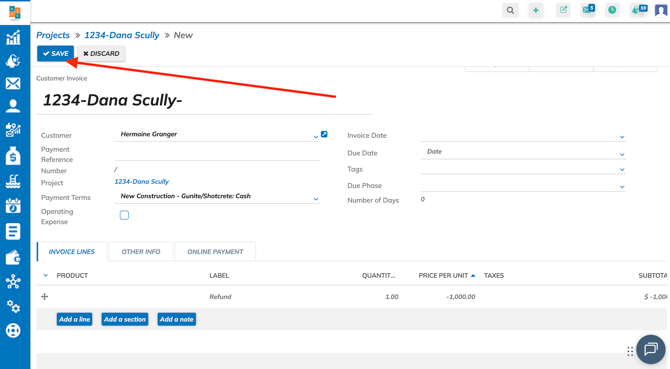Click the DISCARD button

[101, 53]
